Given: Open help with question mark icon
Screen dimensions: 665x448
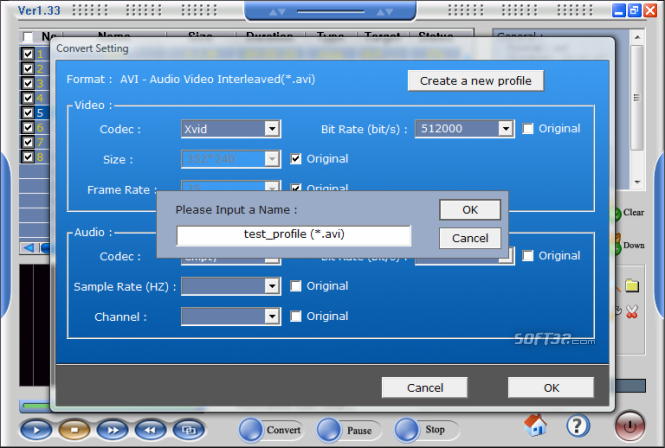Looking at the screenshot, I should (x=578, y=425).
